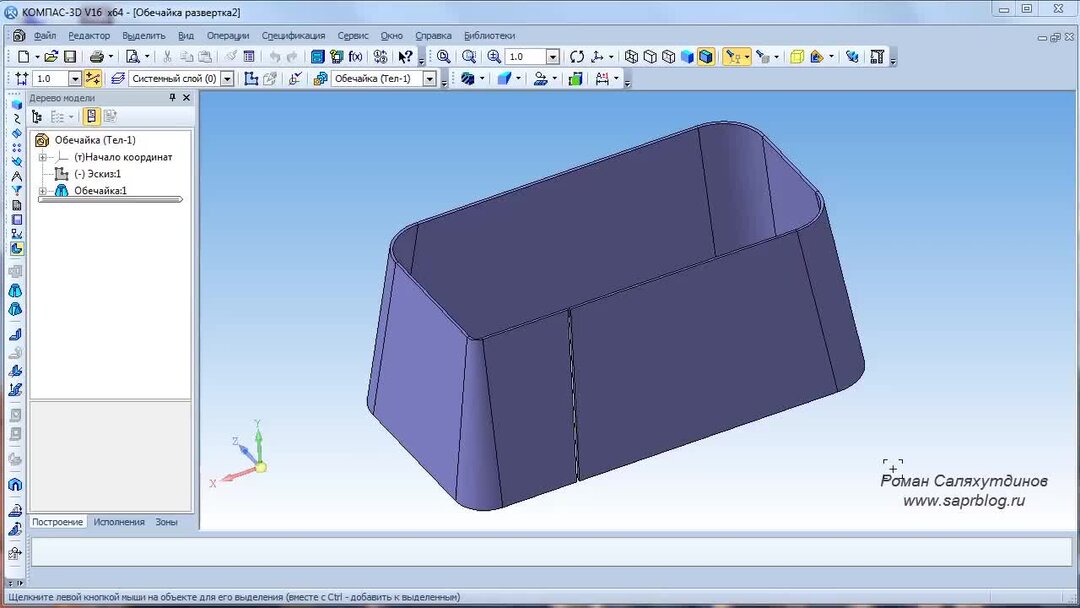Toggle shaded with edges display mode
The width and height of the screenshot is (1080, 608).
[x=705, y=57]
